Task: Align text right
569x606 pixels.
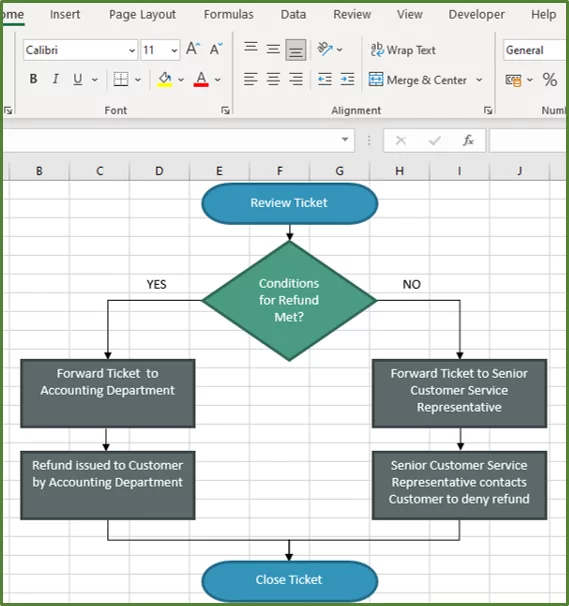Action: point(296,79)
